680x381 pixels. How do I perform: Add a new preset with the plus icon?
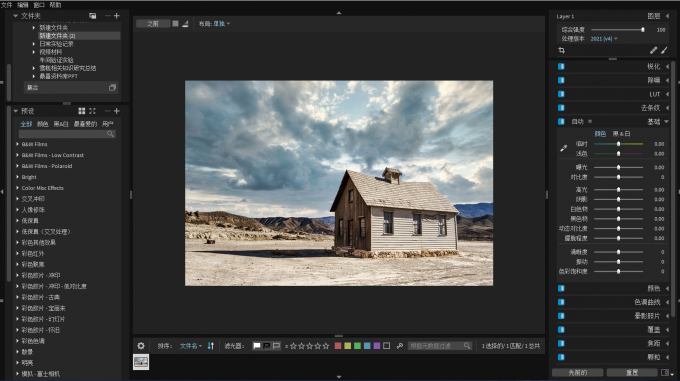click(117, 111)
